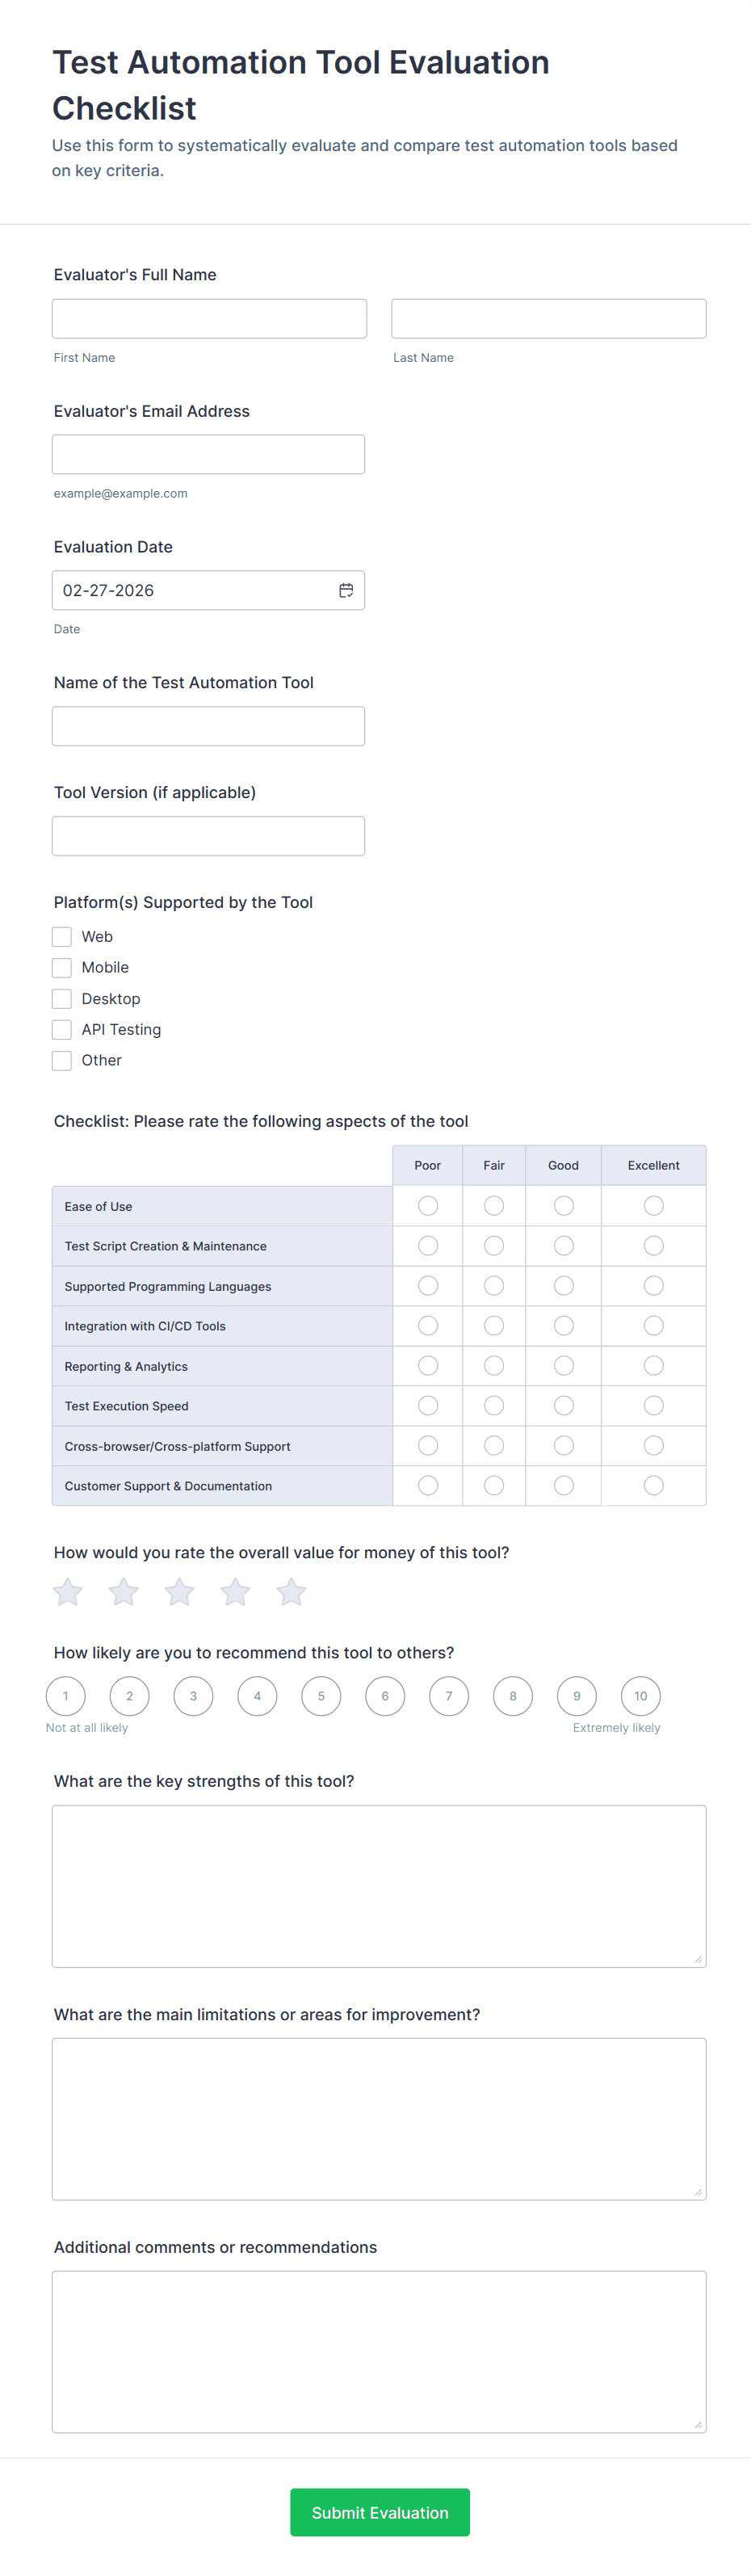Click the key strengths text area
This screenshot has width=751, height=2576.
coord(379,1886)
